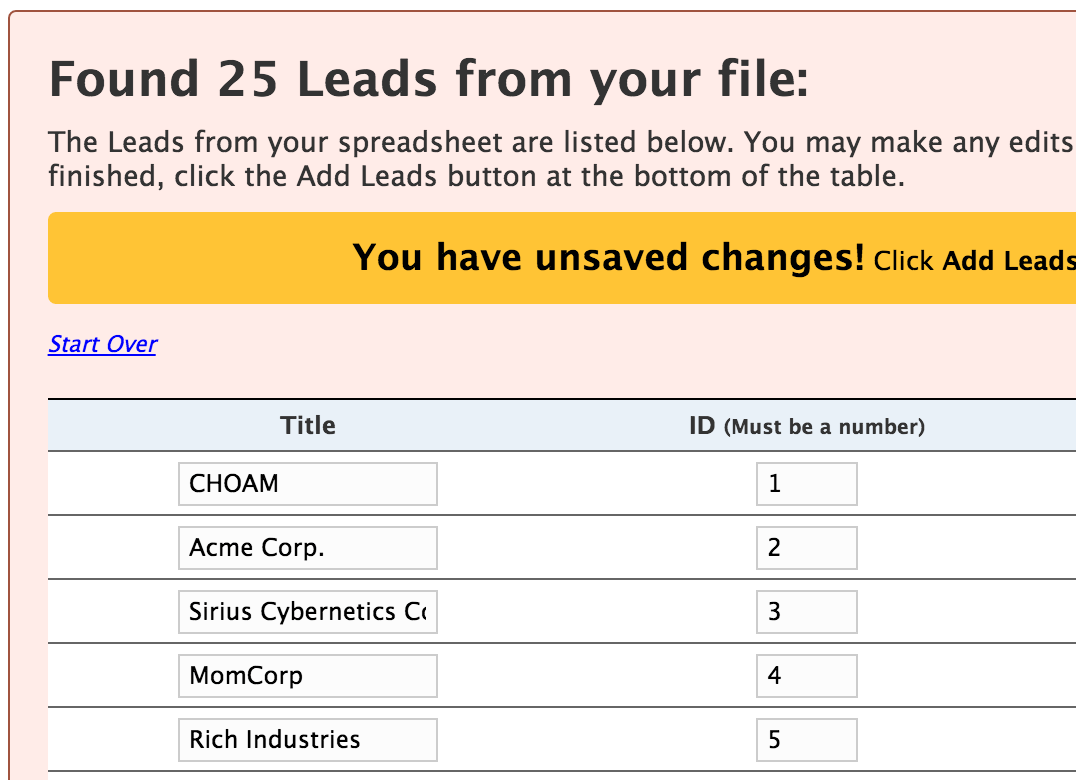Click the Start Over link
Image resolution: width=1076 pixels, height=780 pixels.
pyautogui.click(x=102, y=344)
